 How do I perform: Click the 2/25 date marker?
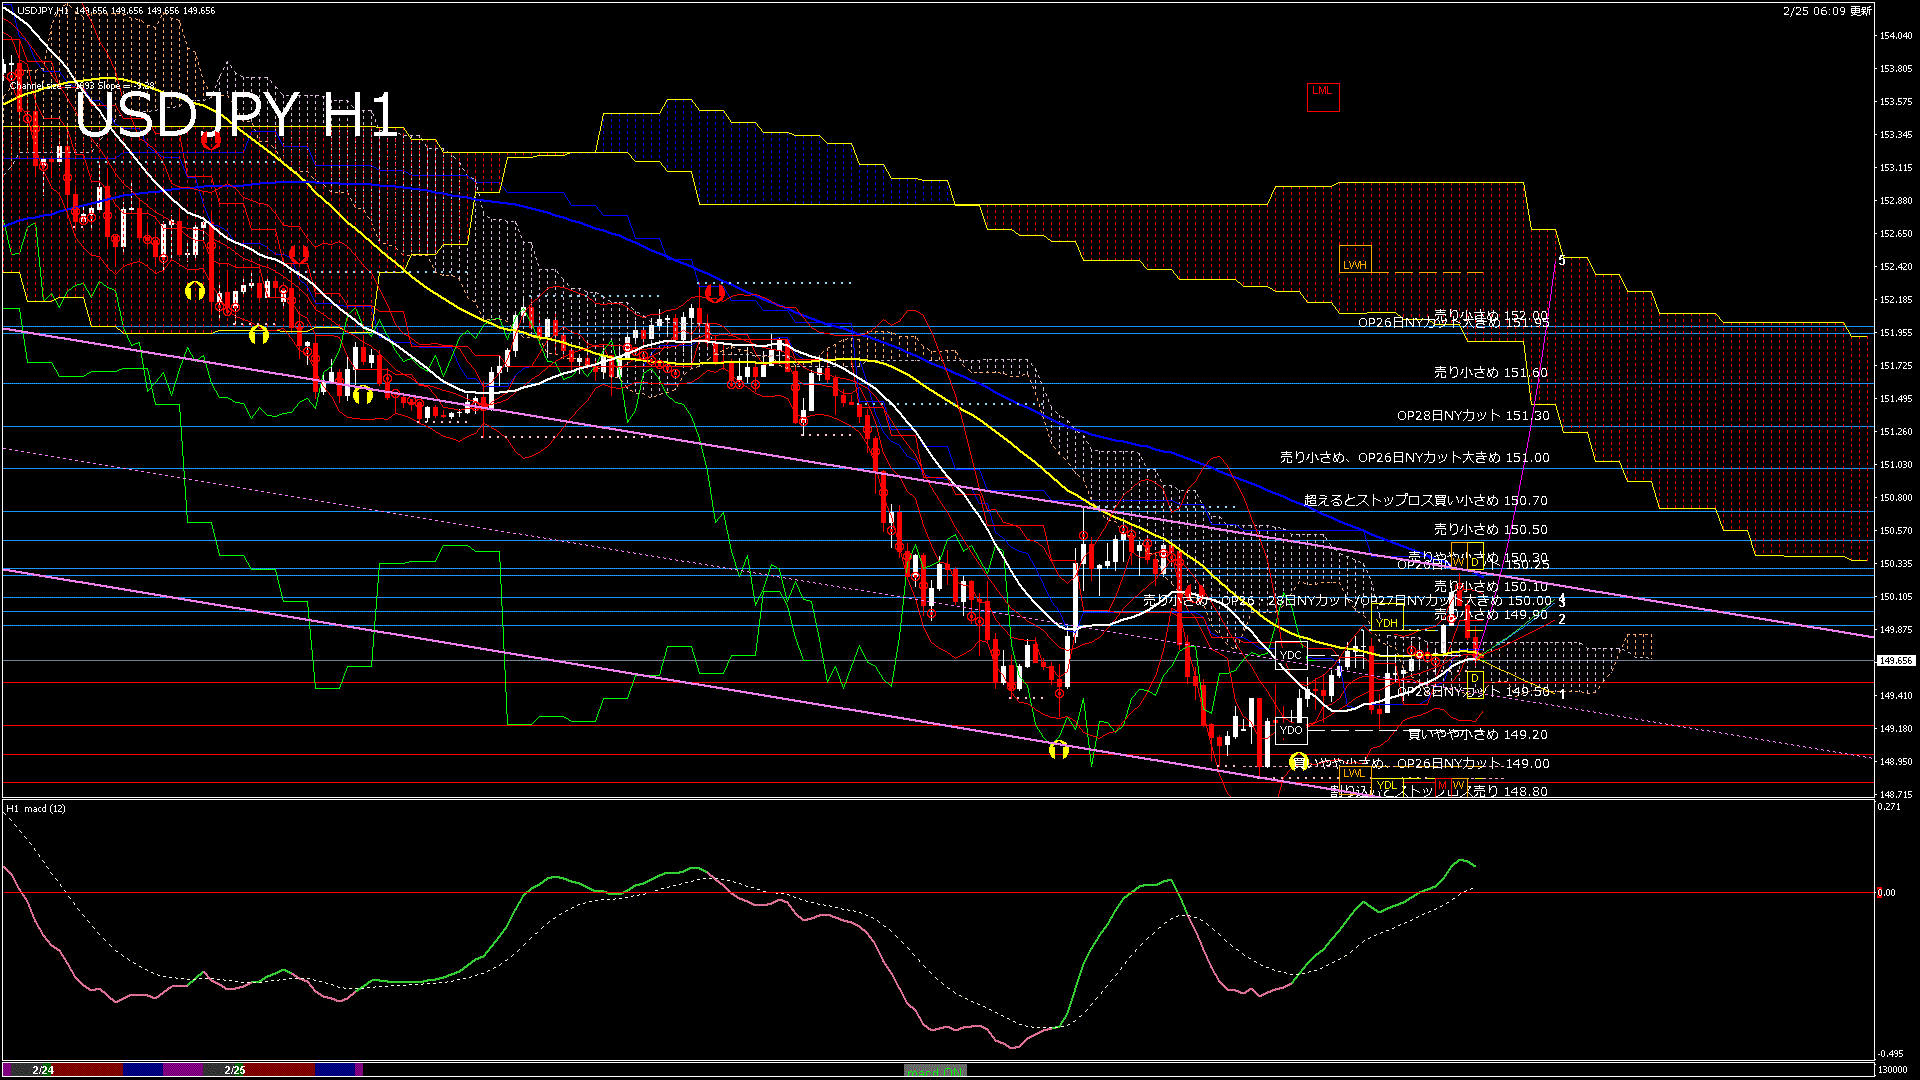coord(235,1070)
